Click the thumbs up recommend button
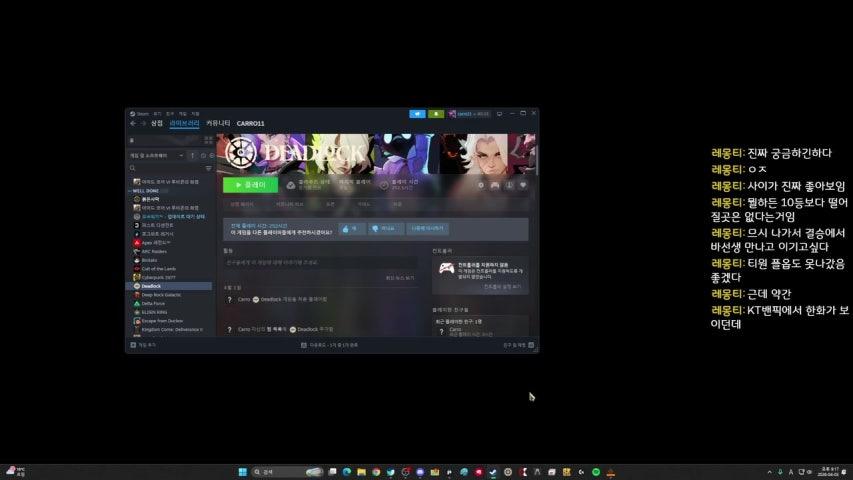The height and width of the screenshot is (480, 853). tap(351, 229)
